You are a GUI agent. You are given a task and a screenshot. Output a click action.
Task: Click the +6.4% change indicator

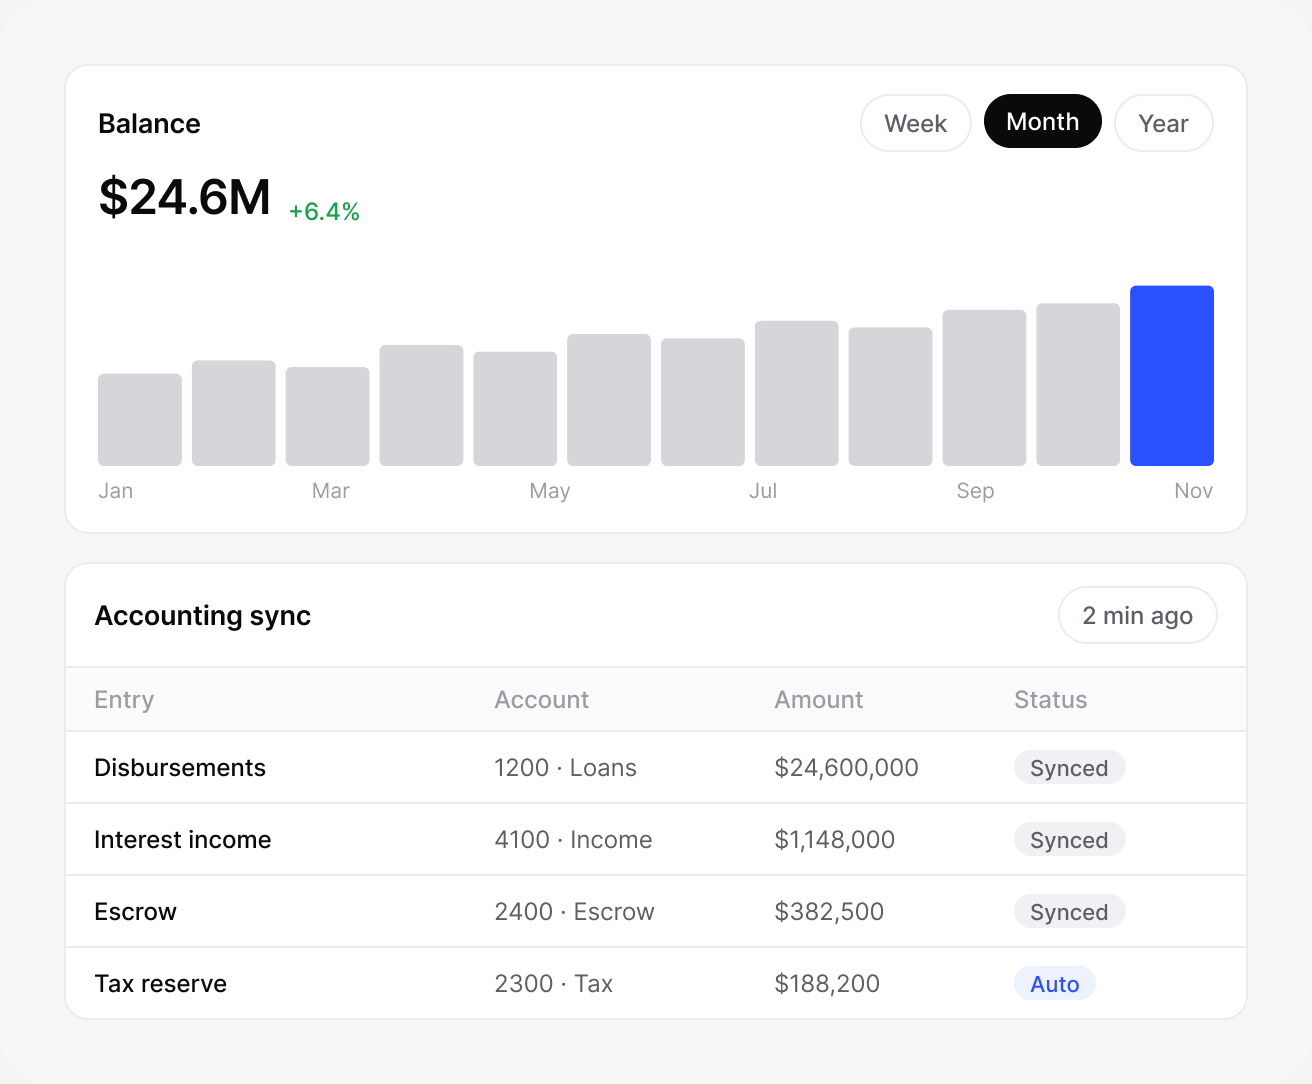[324, 212]
